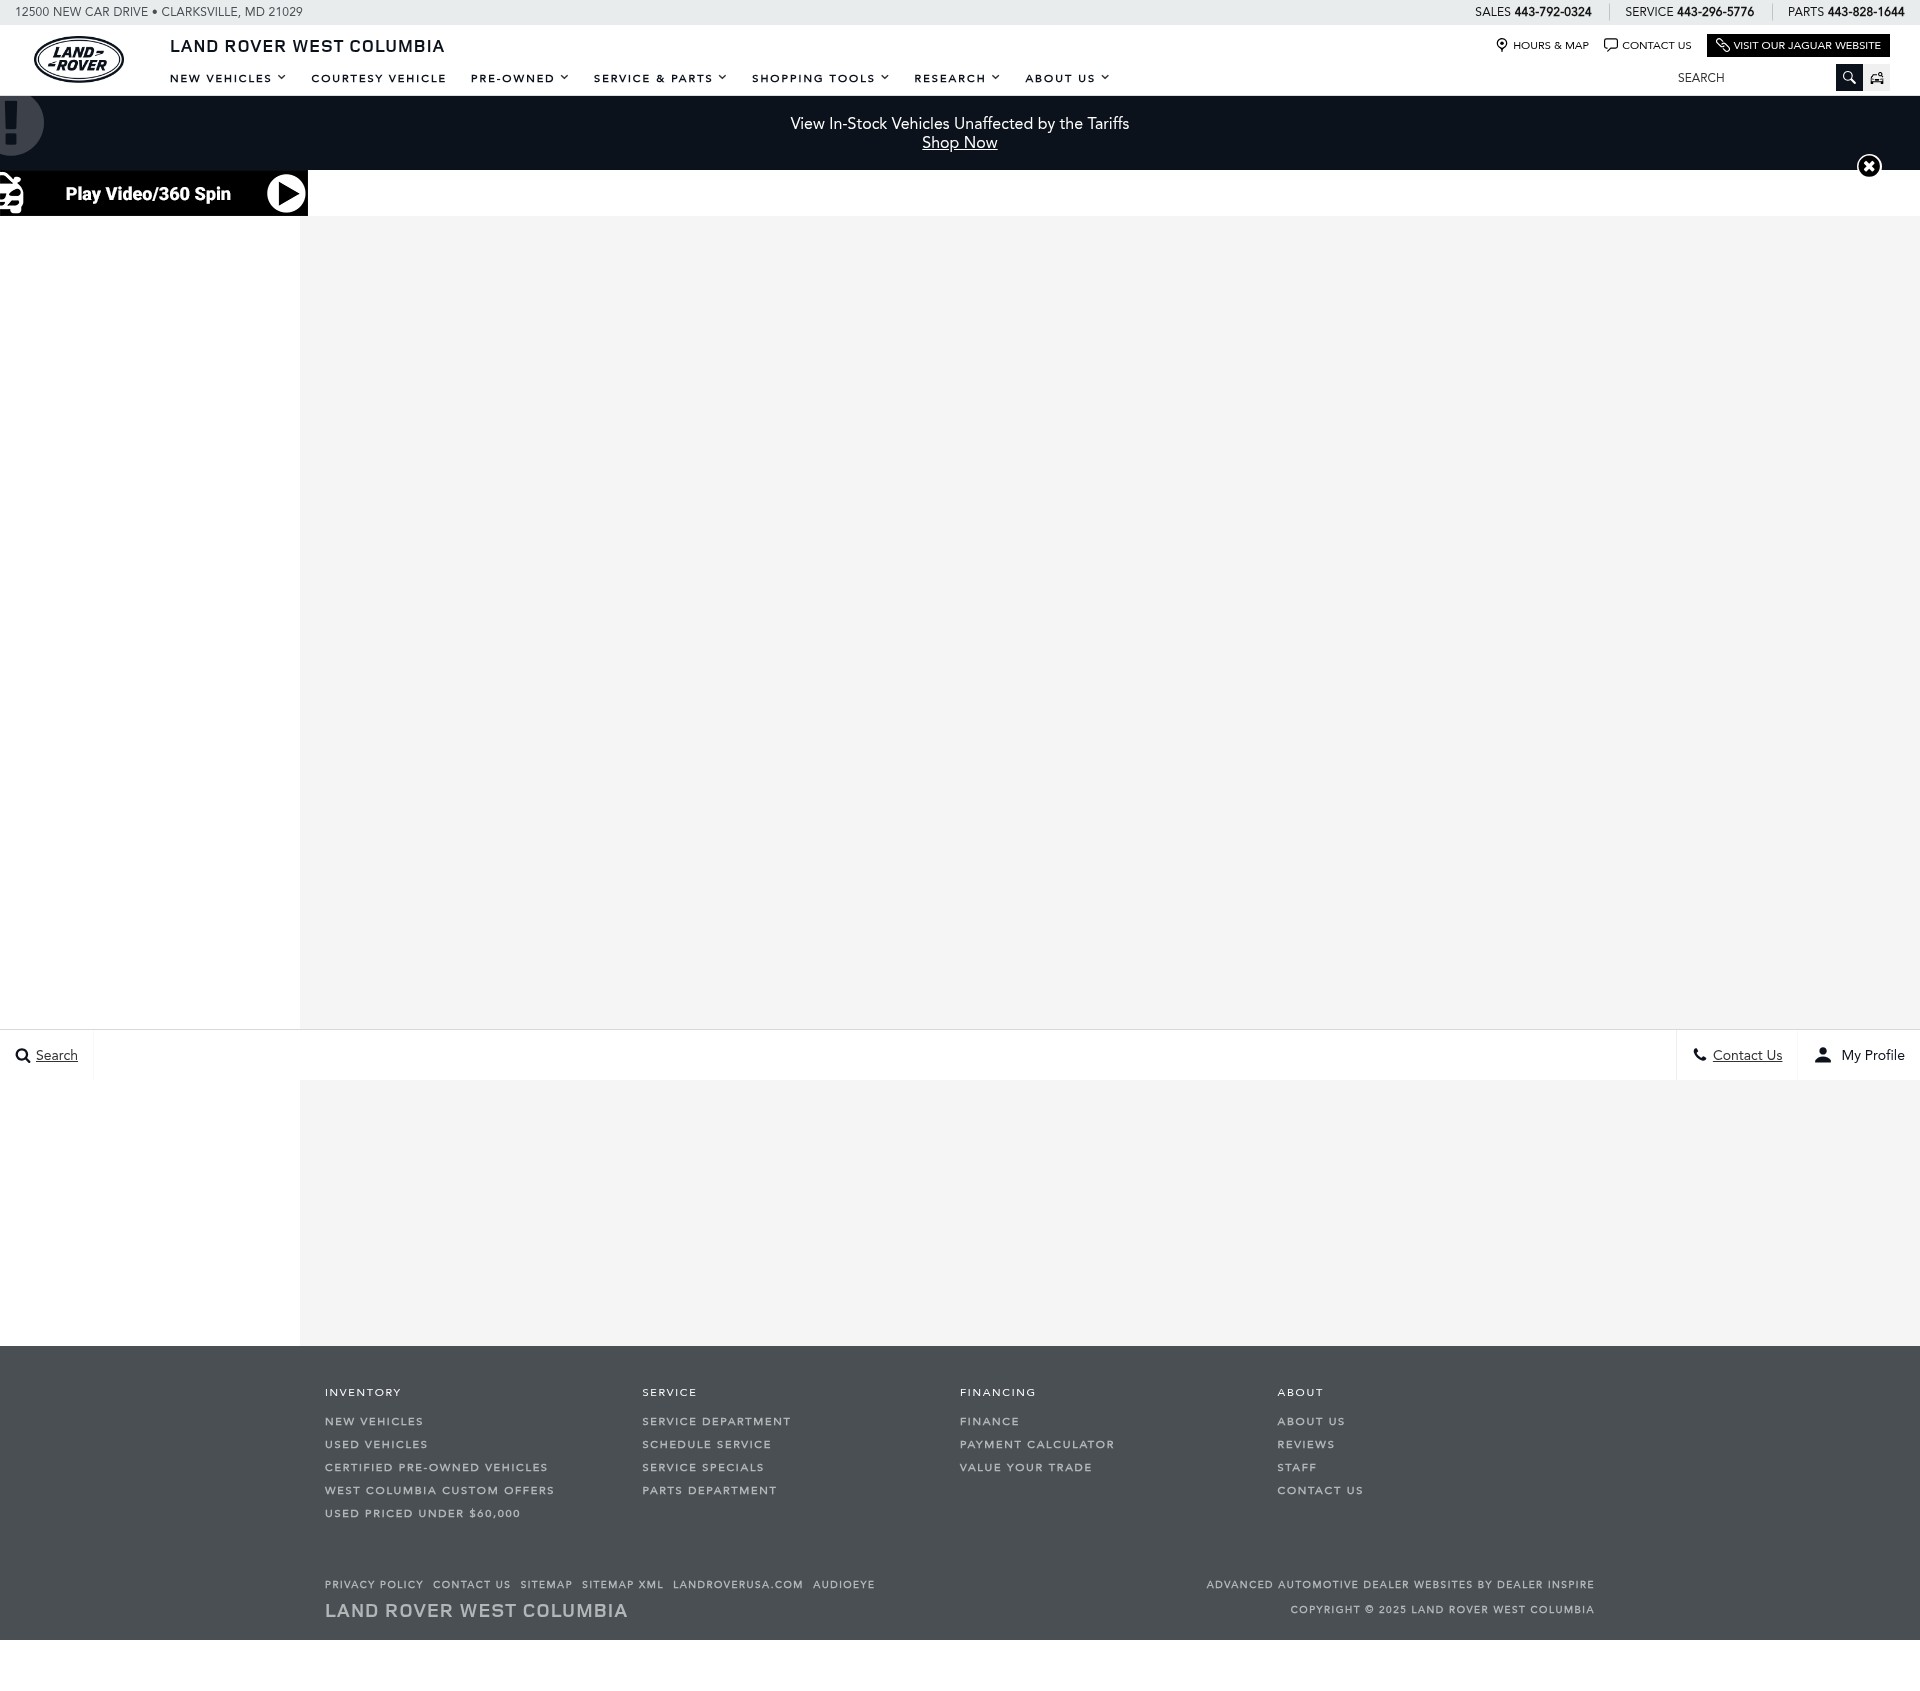Click the Land Rover oval logo
Screen dimensions: 1920x1691
pos(79,60)
